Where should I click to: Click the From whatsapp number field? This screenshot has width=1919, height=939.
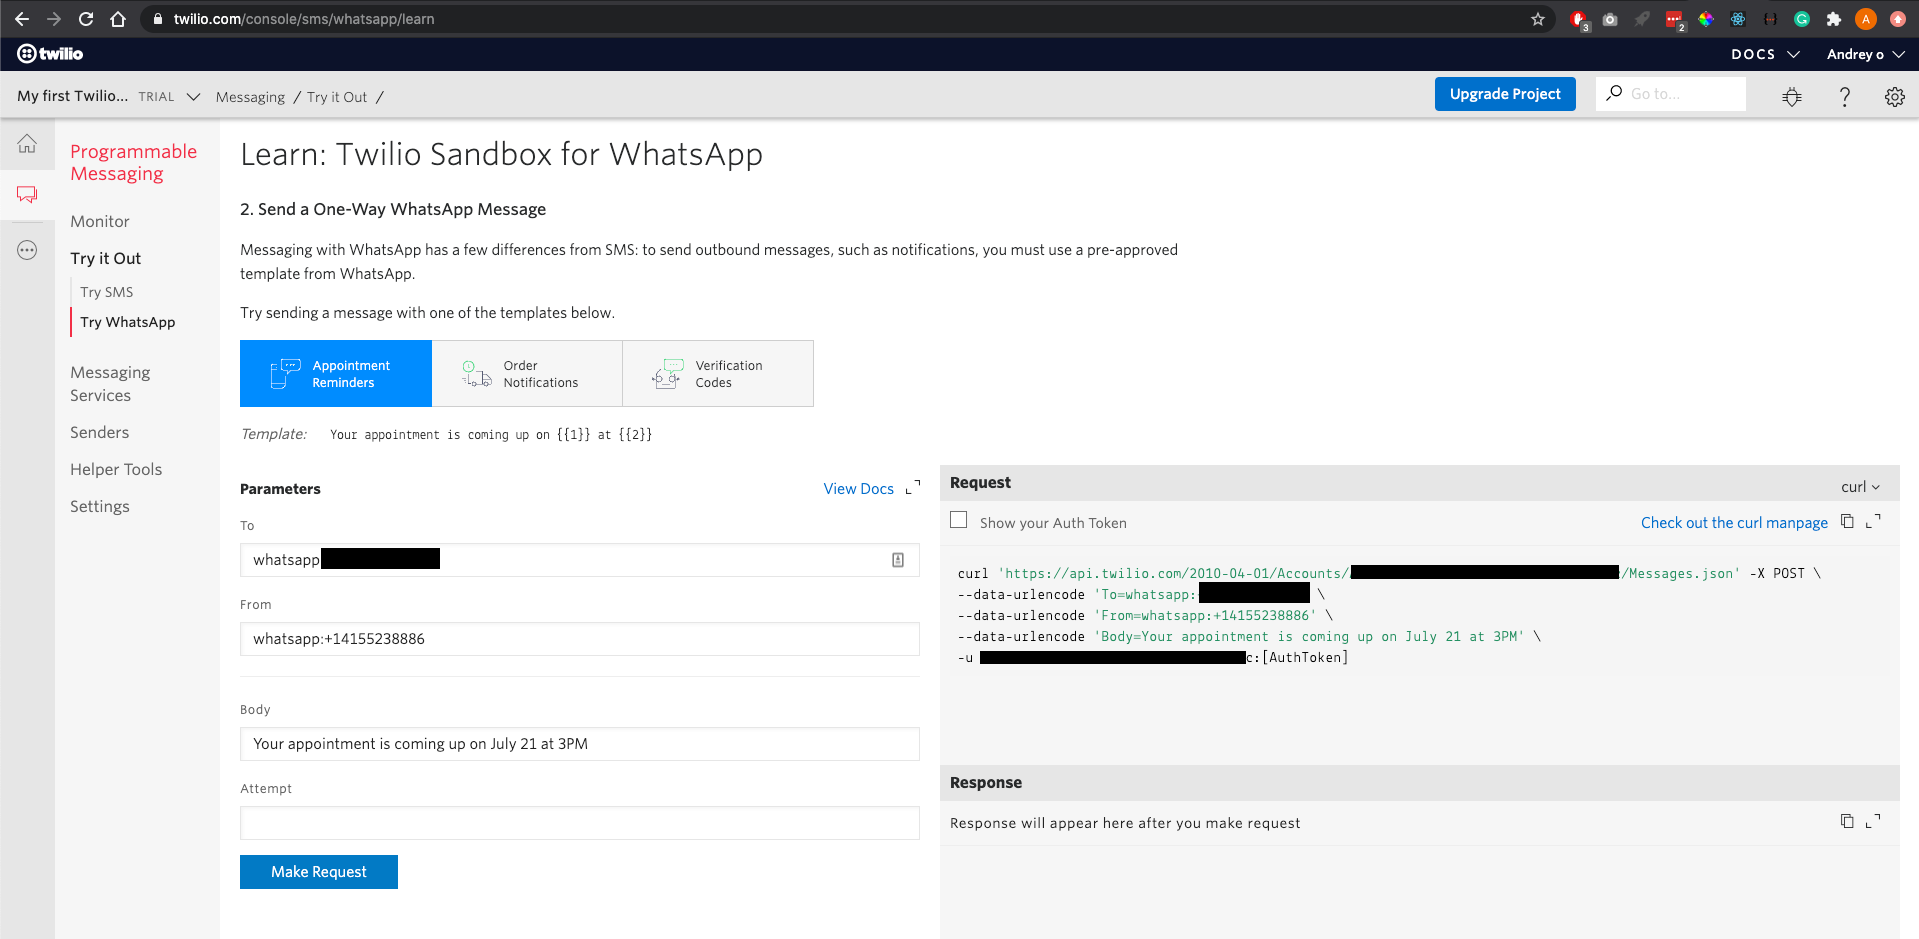(580, 639)
